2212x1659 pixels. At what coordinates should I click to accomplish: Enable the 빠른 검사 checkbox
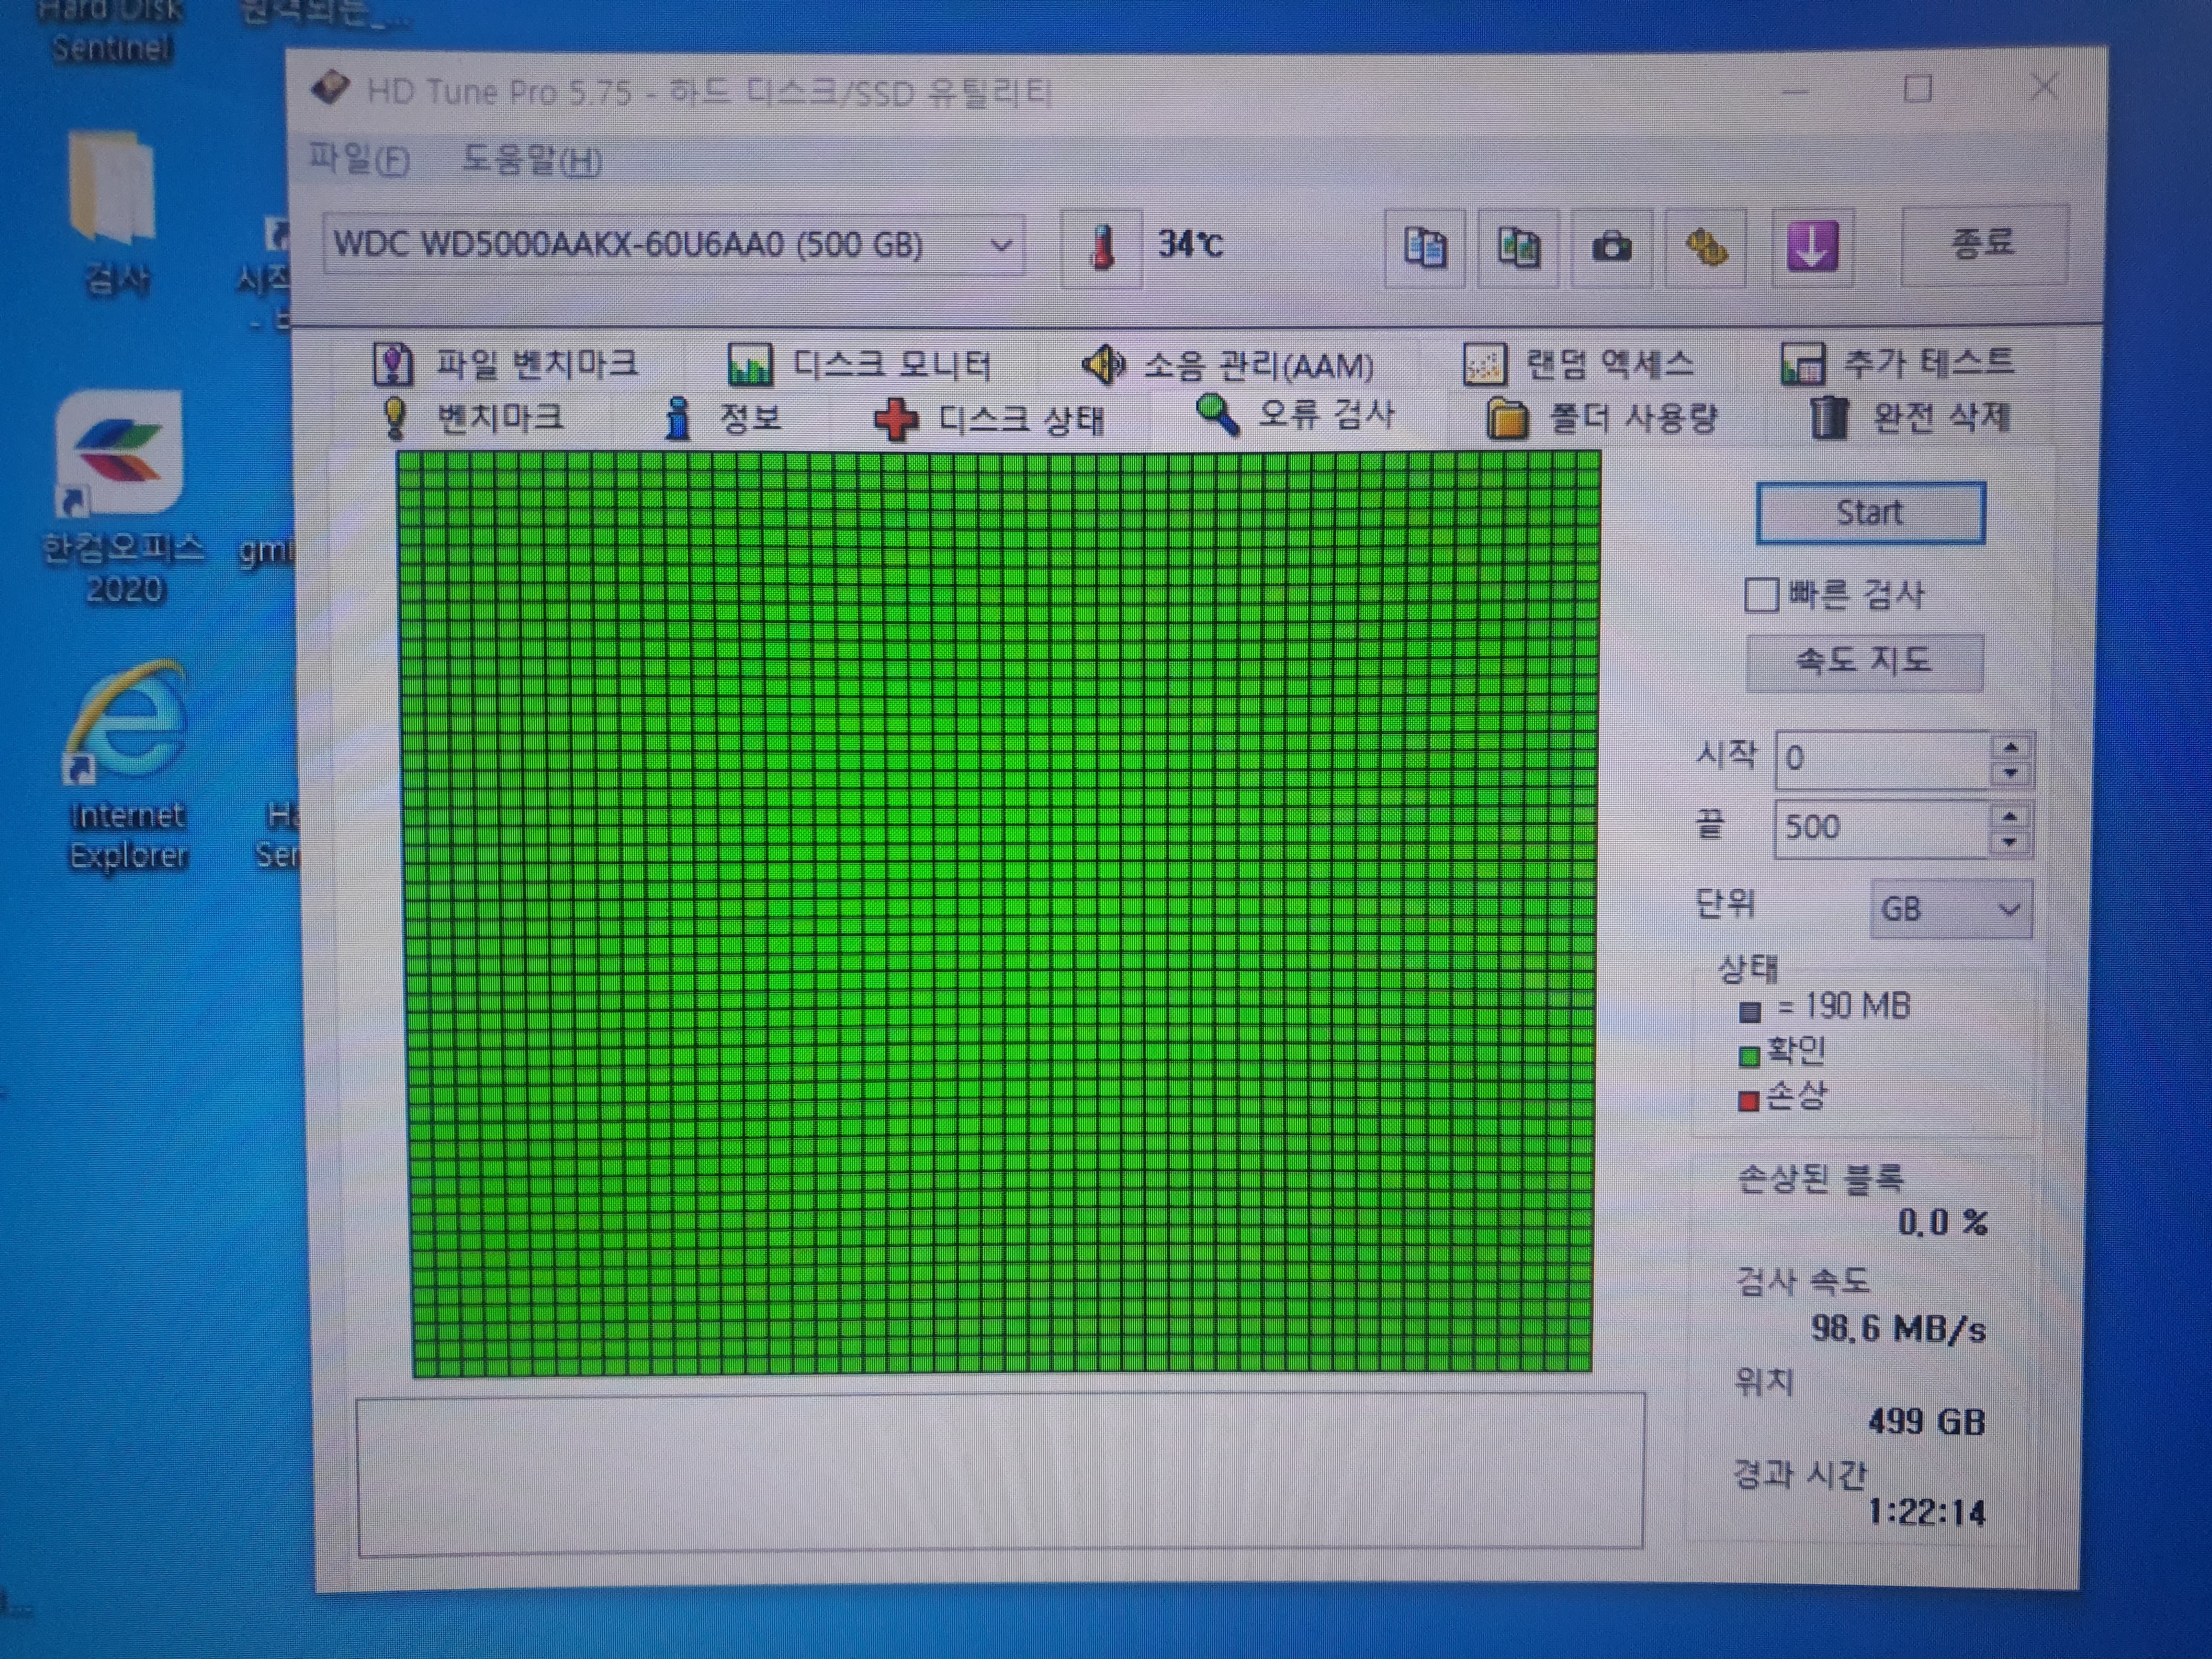[x=1760, y=595]
